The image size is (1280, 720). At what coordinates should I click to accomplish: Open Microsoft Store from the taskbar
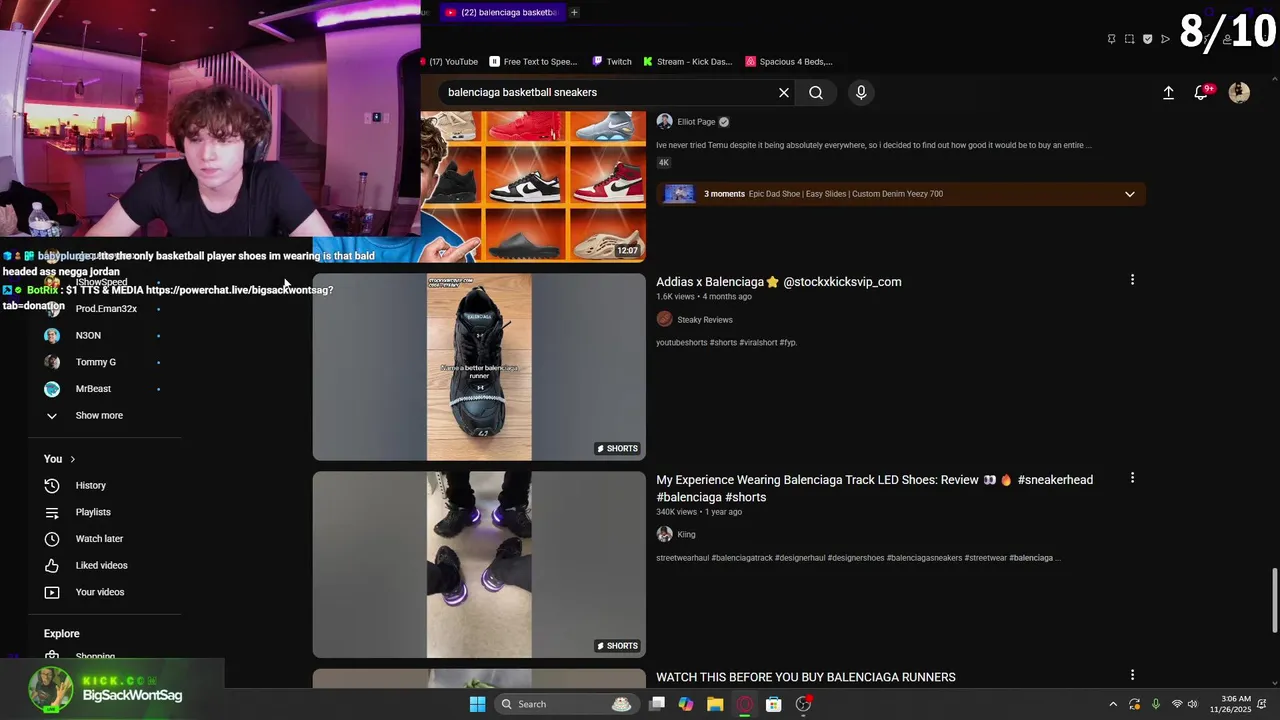pyautogui.click(x=773, y=704)
